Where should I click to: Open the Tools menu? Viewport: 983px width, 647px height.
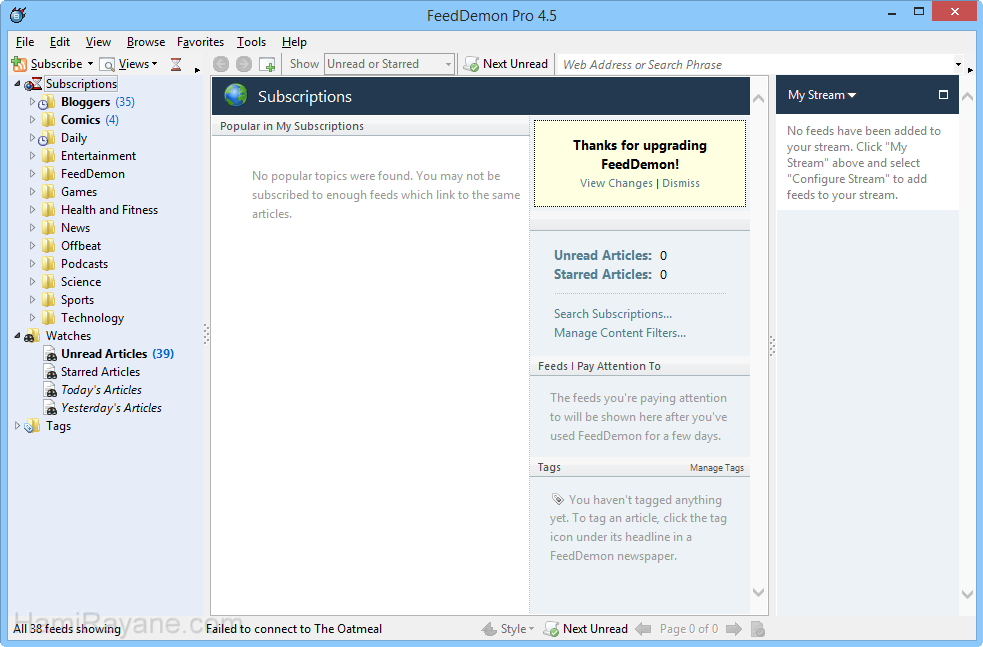pos(251,42)
